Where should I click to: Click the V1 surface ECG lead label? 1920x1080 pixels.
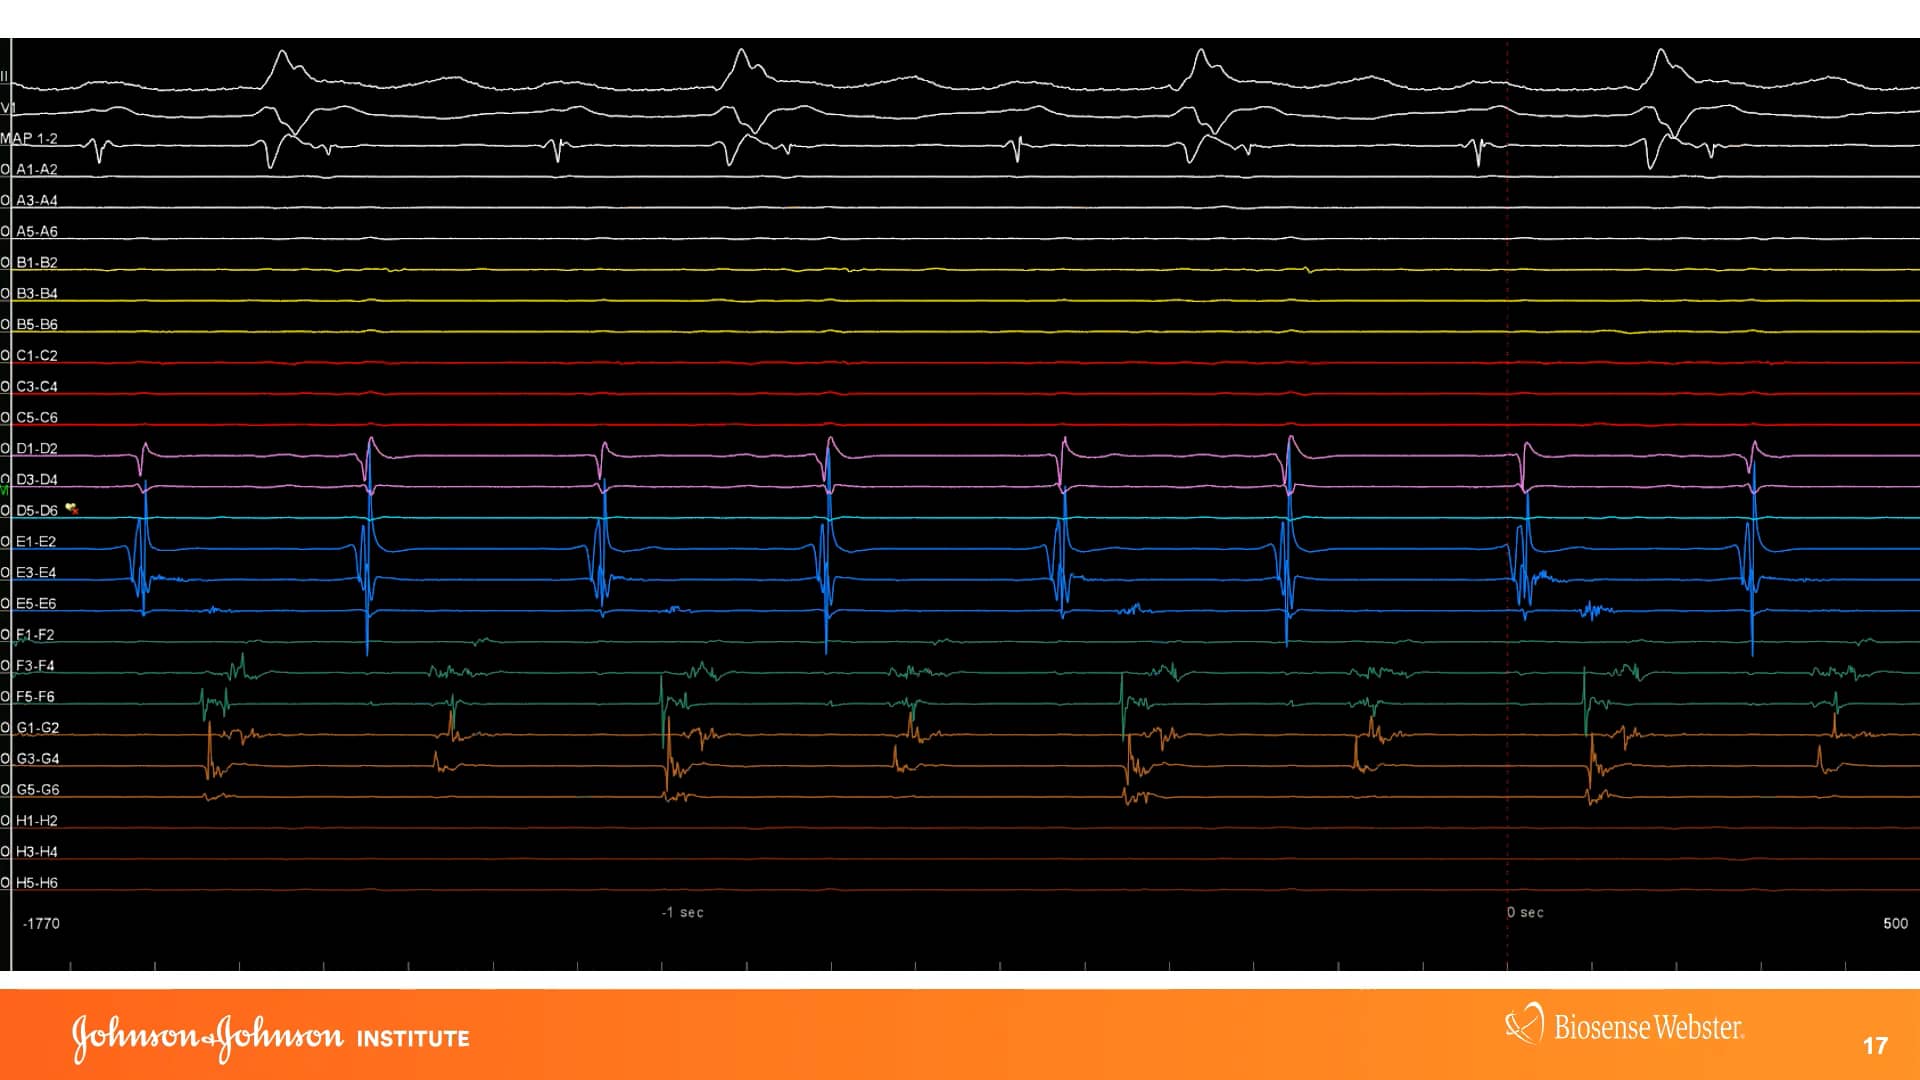point(9,106)
